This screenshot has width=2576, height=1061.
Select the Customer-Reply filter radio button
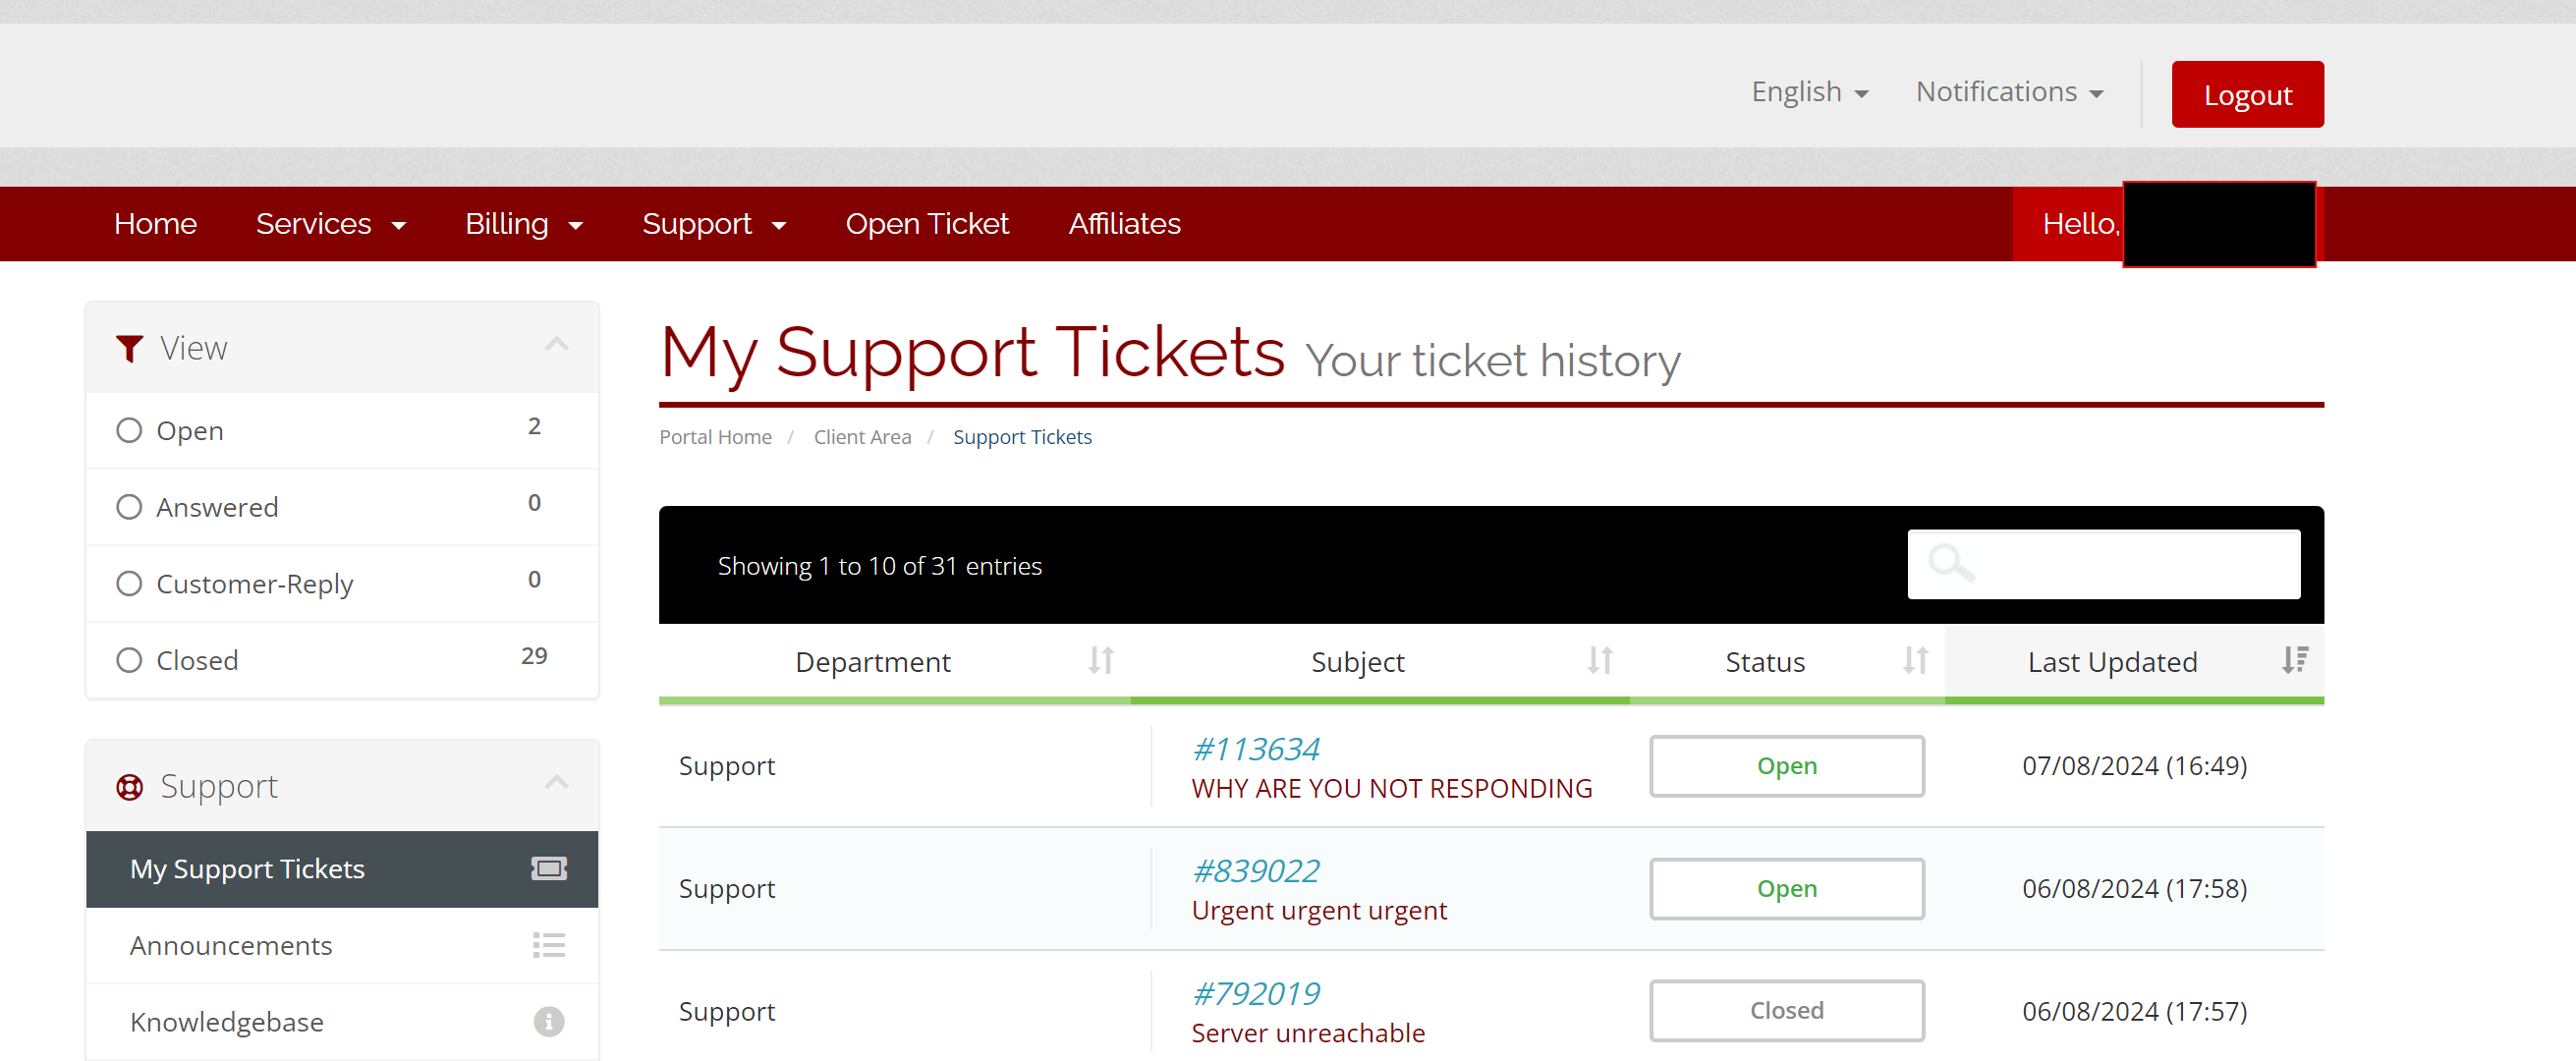pyautogui.click(x=129, y=583)
